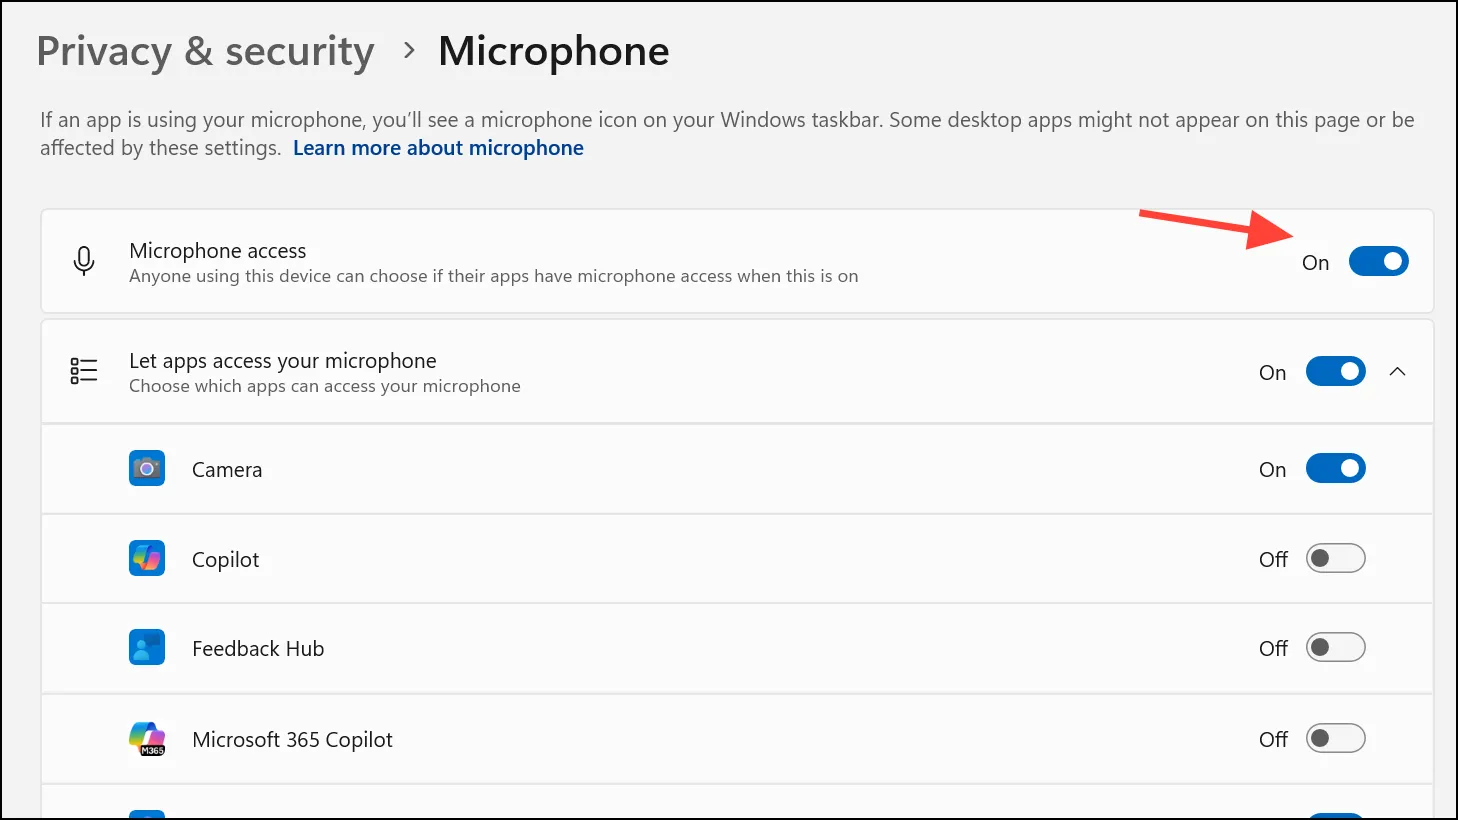Disable Let apps access your microphone toggle
Screen dimensions: 1458x820
point(1335,372)
